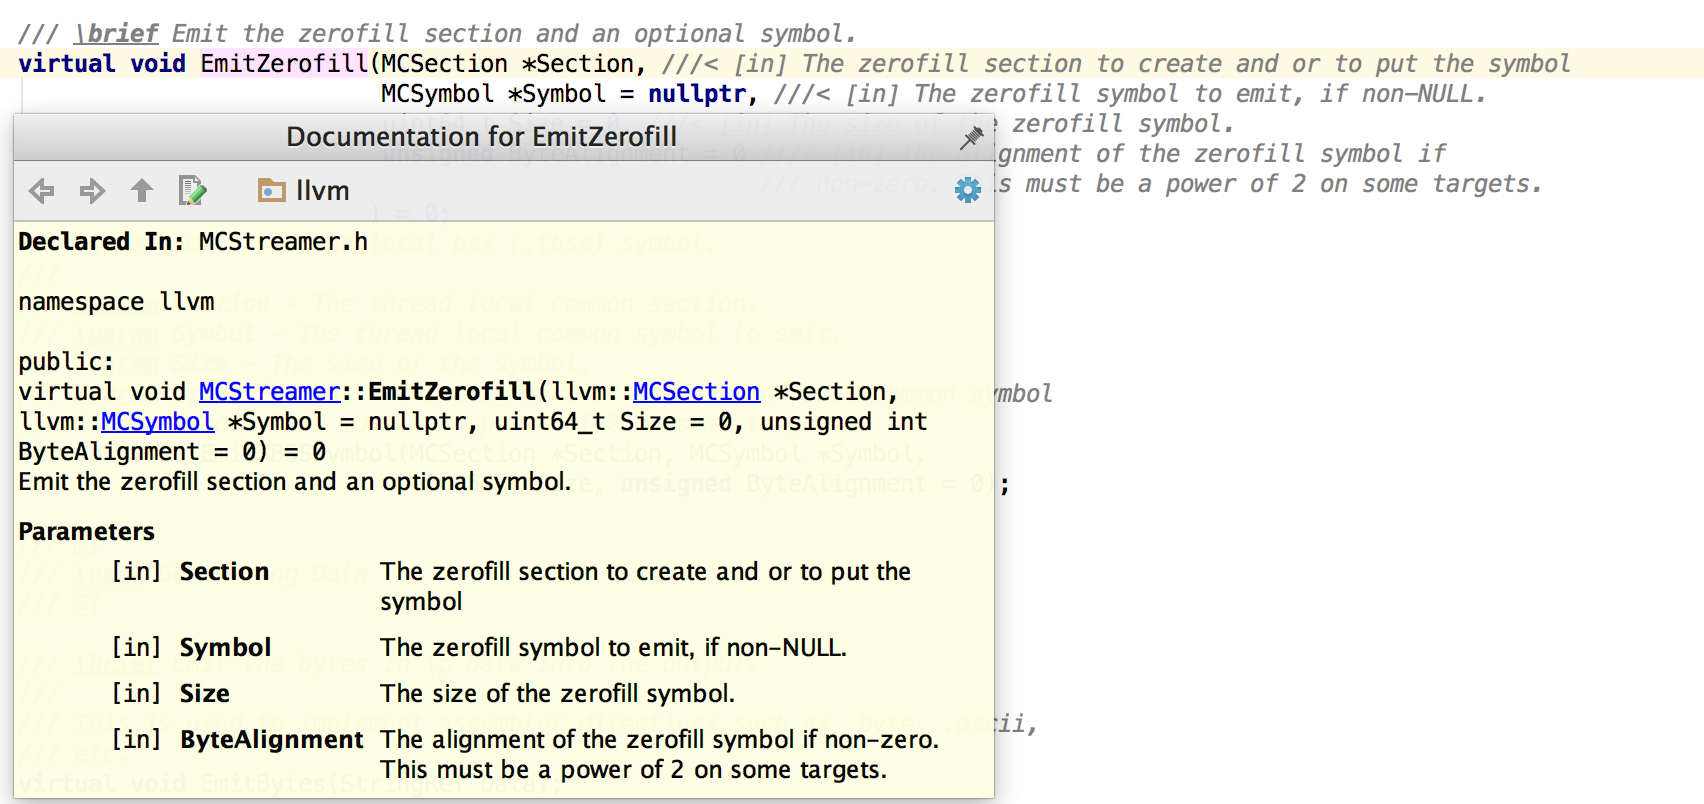Click the Symbol parameter name in popup
The height and width of the screenshot is (804, 1704).
[x=225, y=648]
